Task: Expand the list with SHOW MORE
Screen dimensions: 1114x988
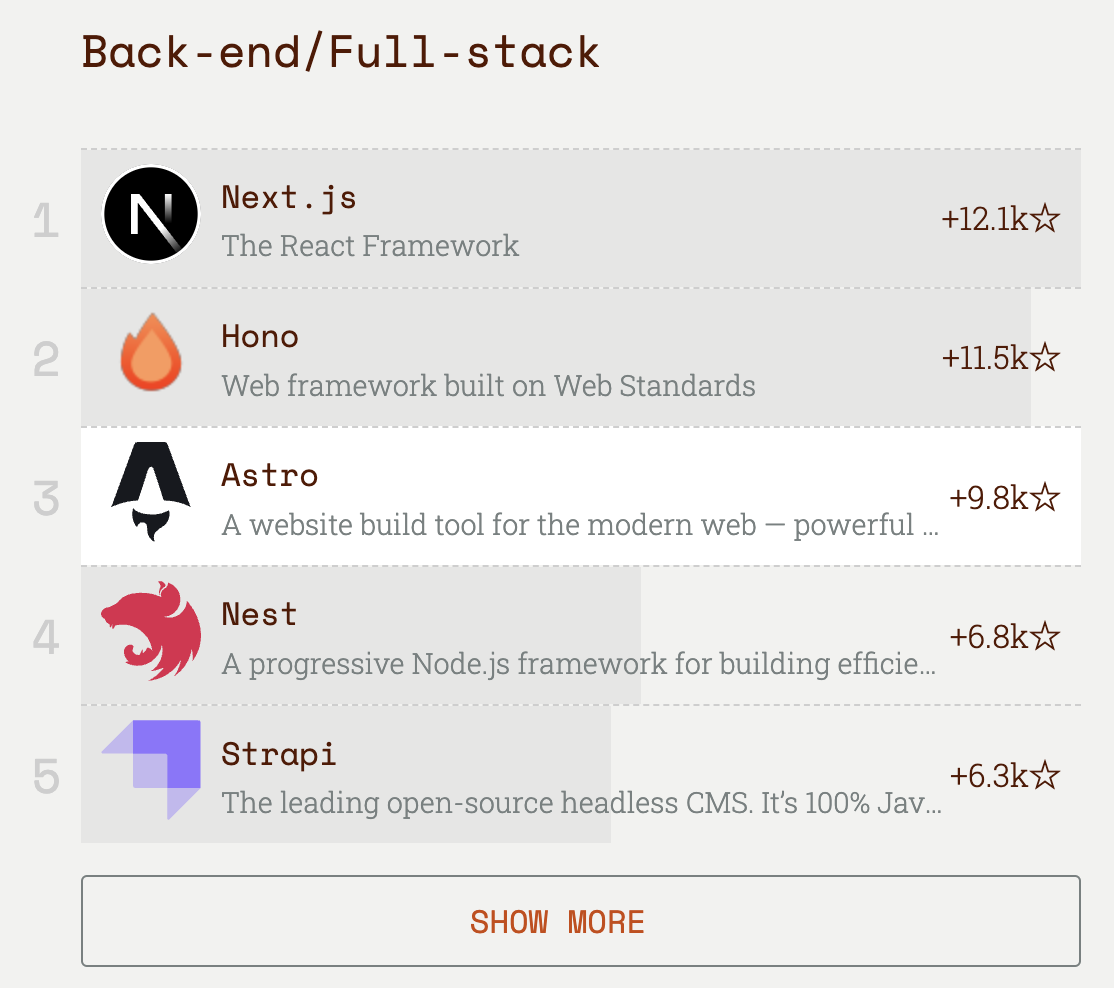Action: click(580, 921)
